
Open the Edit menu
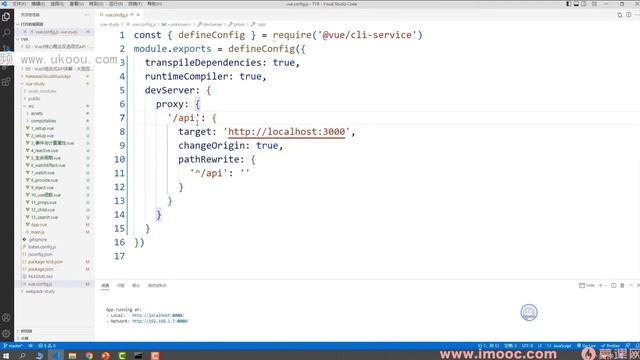click(38, 4)
